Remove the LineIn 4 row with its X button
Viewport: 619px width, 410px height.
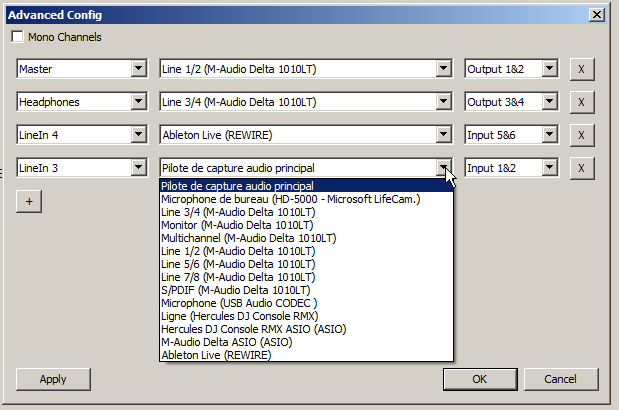[x=581, y=135]
